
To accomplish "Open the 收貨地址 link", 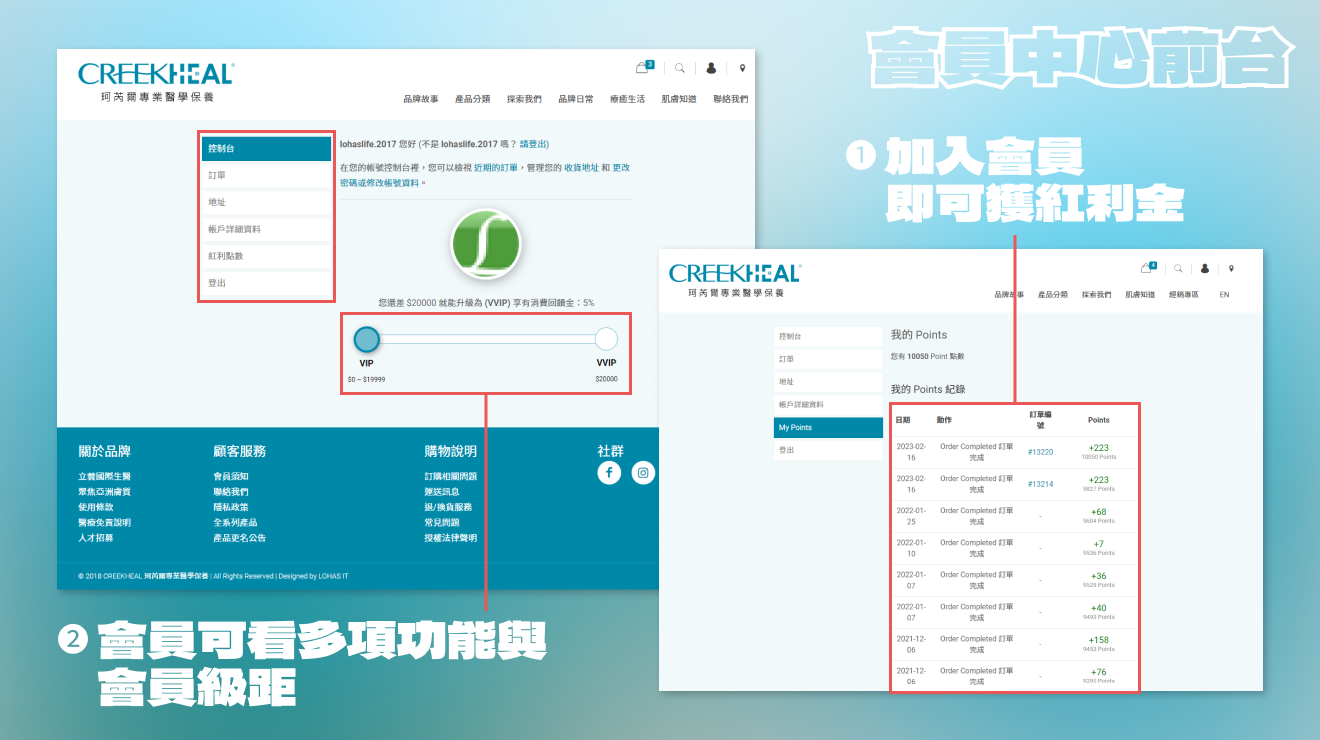I will point(581,168).
